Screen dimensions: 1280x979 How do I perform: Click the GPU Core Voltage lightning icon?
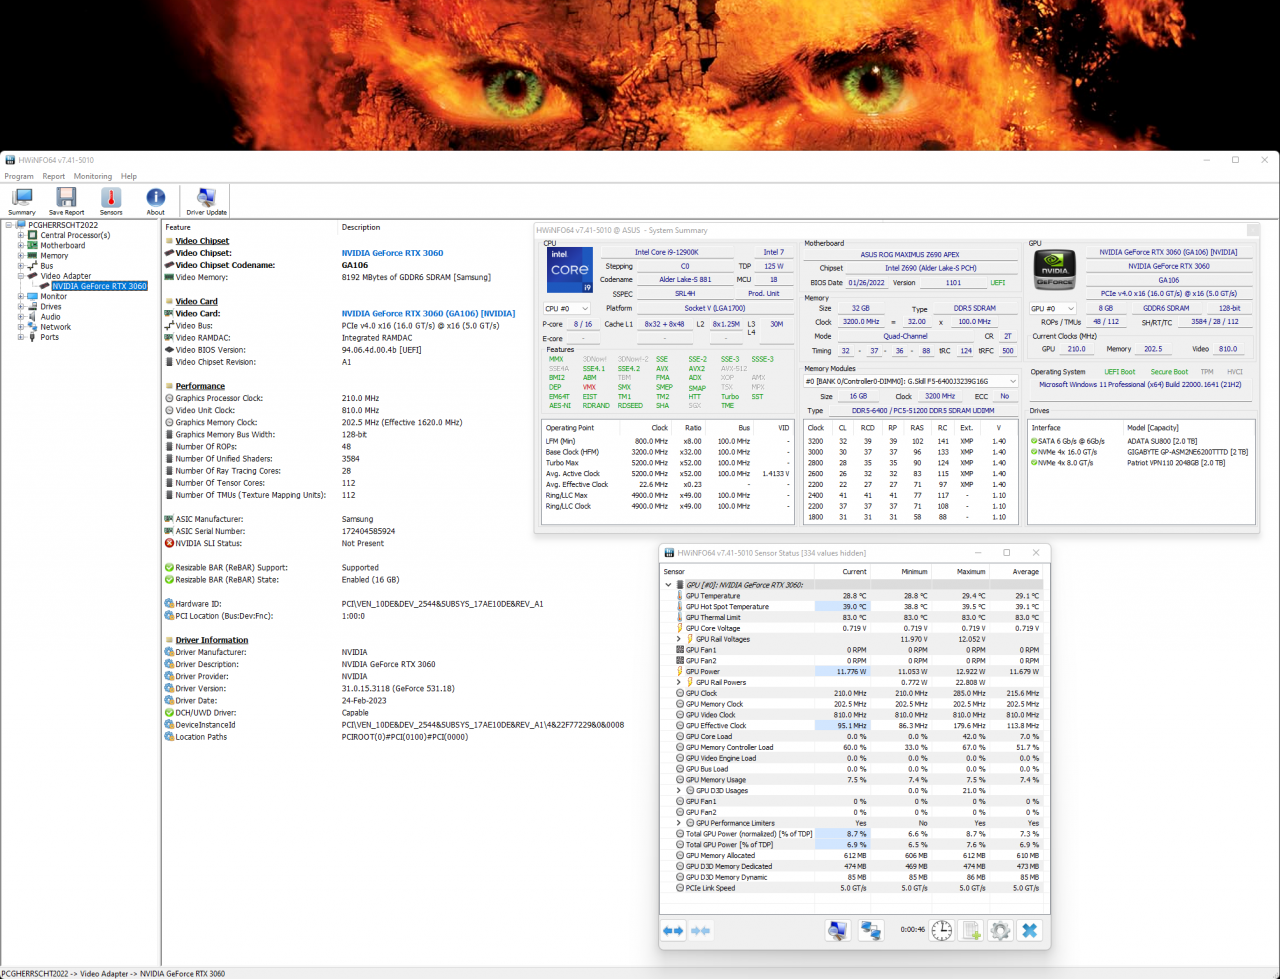click(x=680, y=628)
